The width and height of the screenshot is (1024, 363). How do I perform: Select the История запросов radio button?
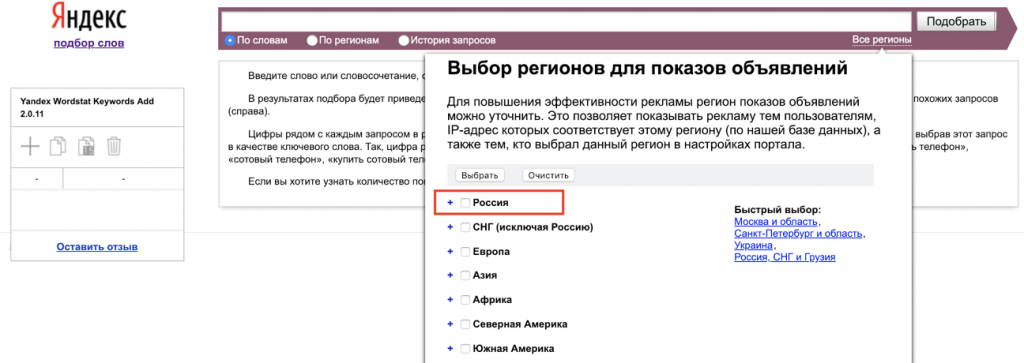[x=404, y=40]
